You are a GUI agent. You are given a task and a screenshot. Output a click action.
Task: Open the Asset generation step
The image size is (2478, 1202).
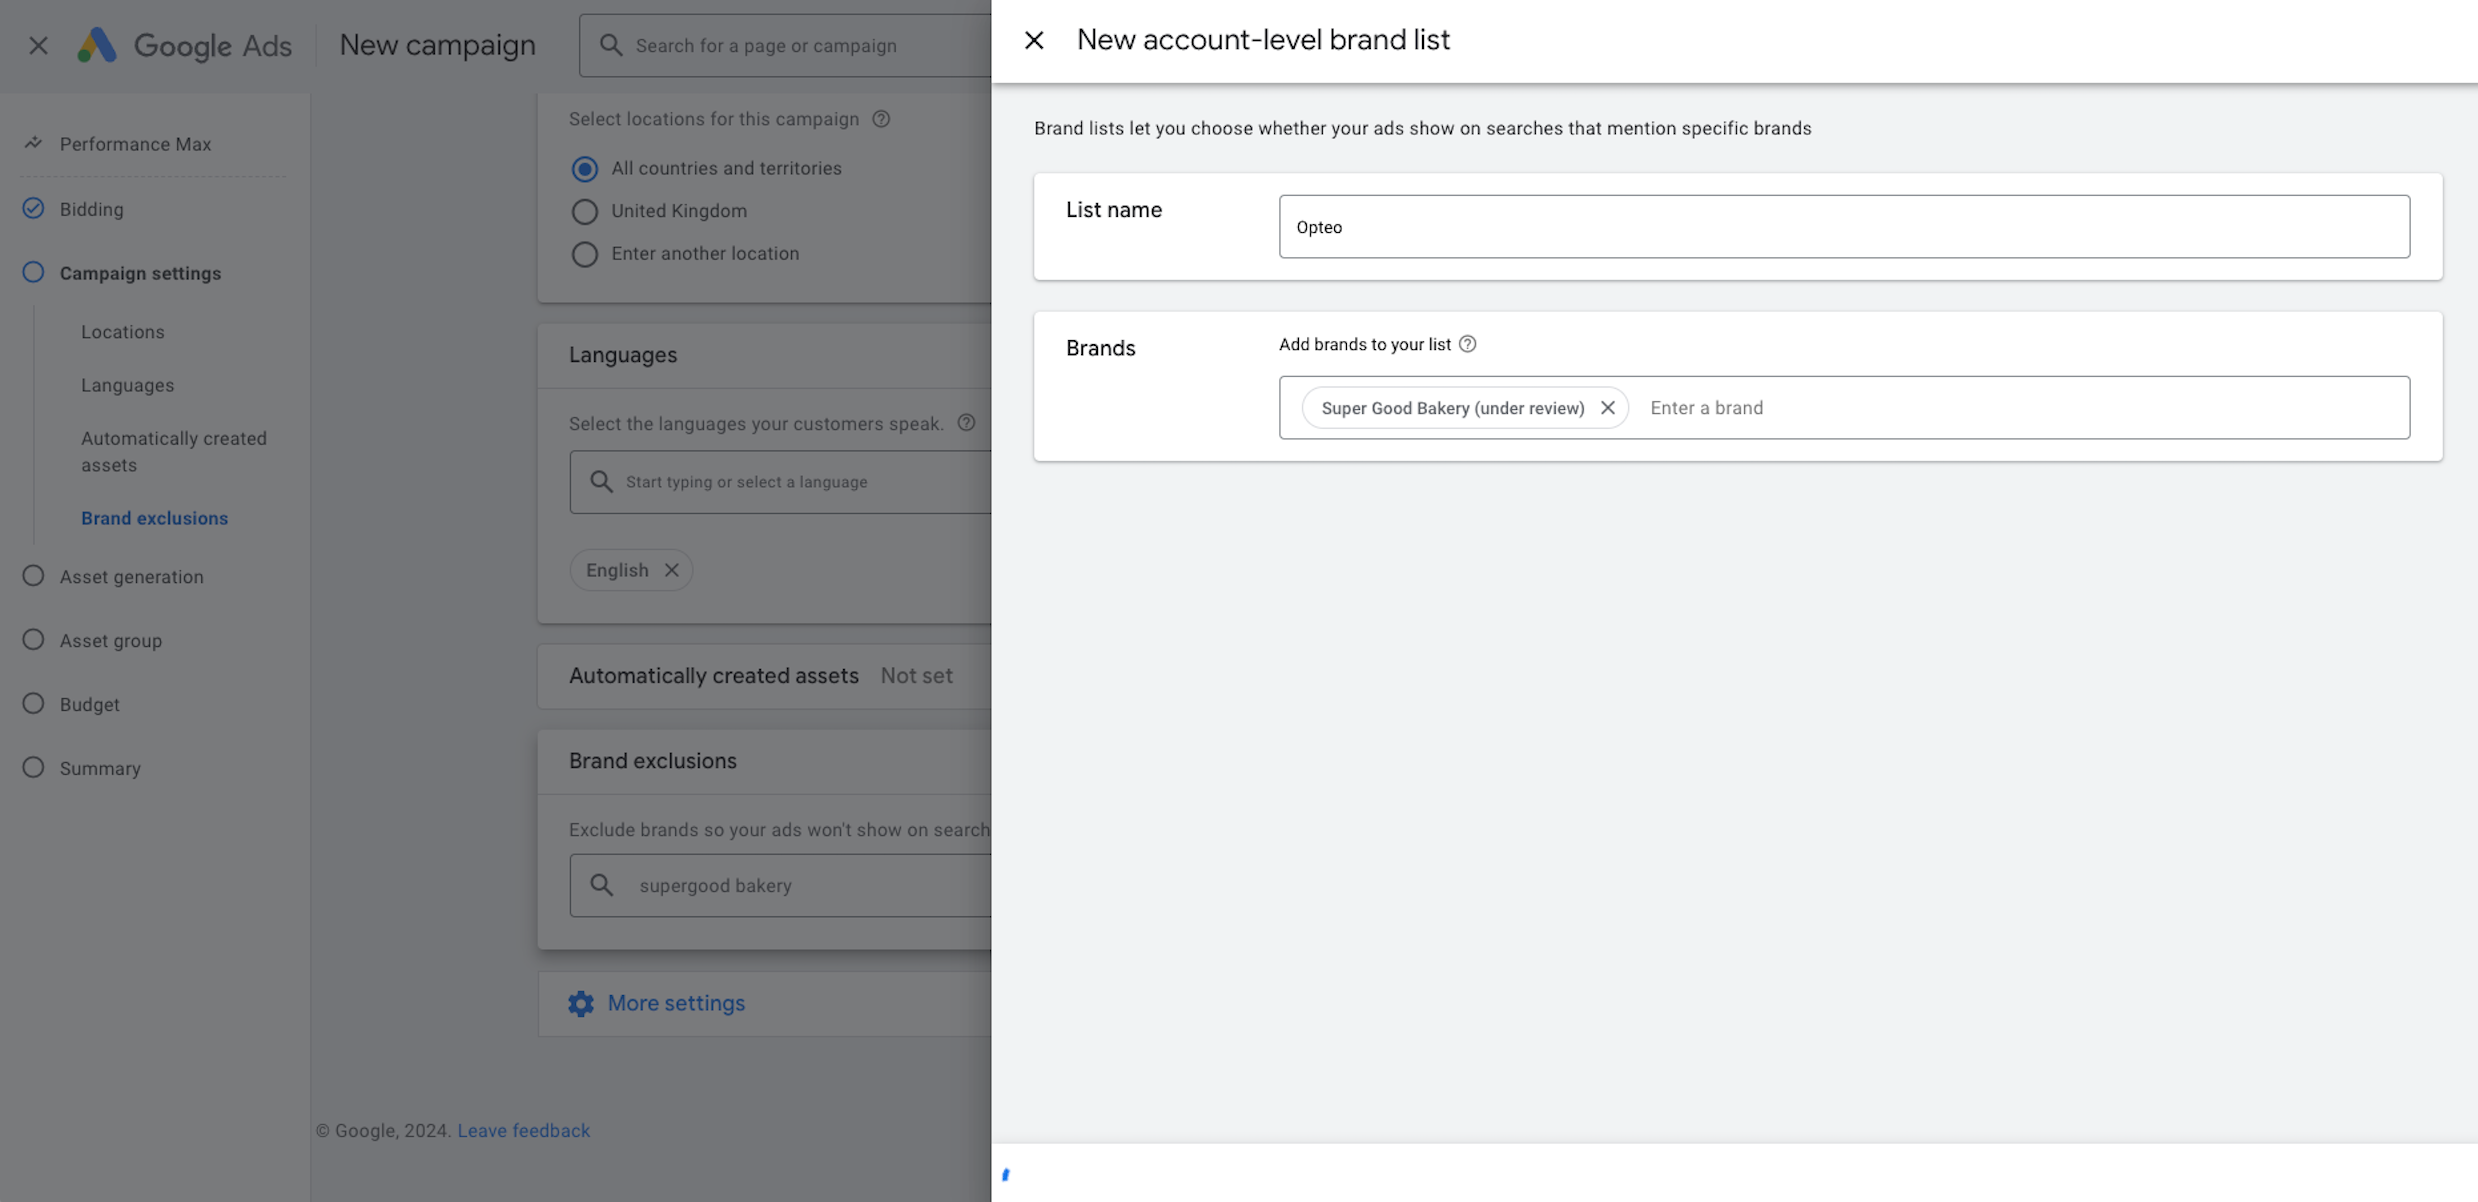click(x=131, y=577)
